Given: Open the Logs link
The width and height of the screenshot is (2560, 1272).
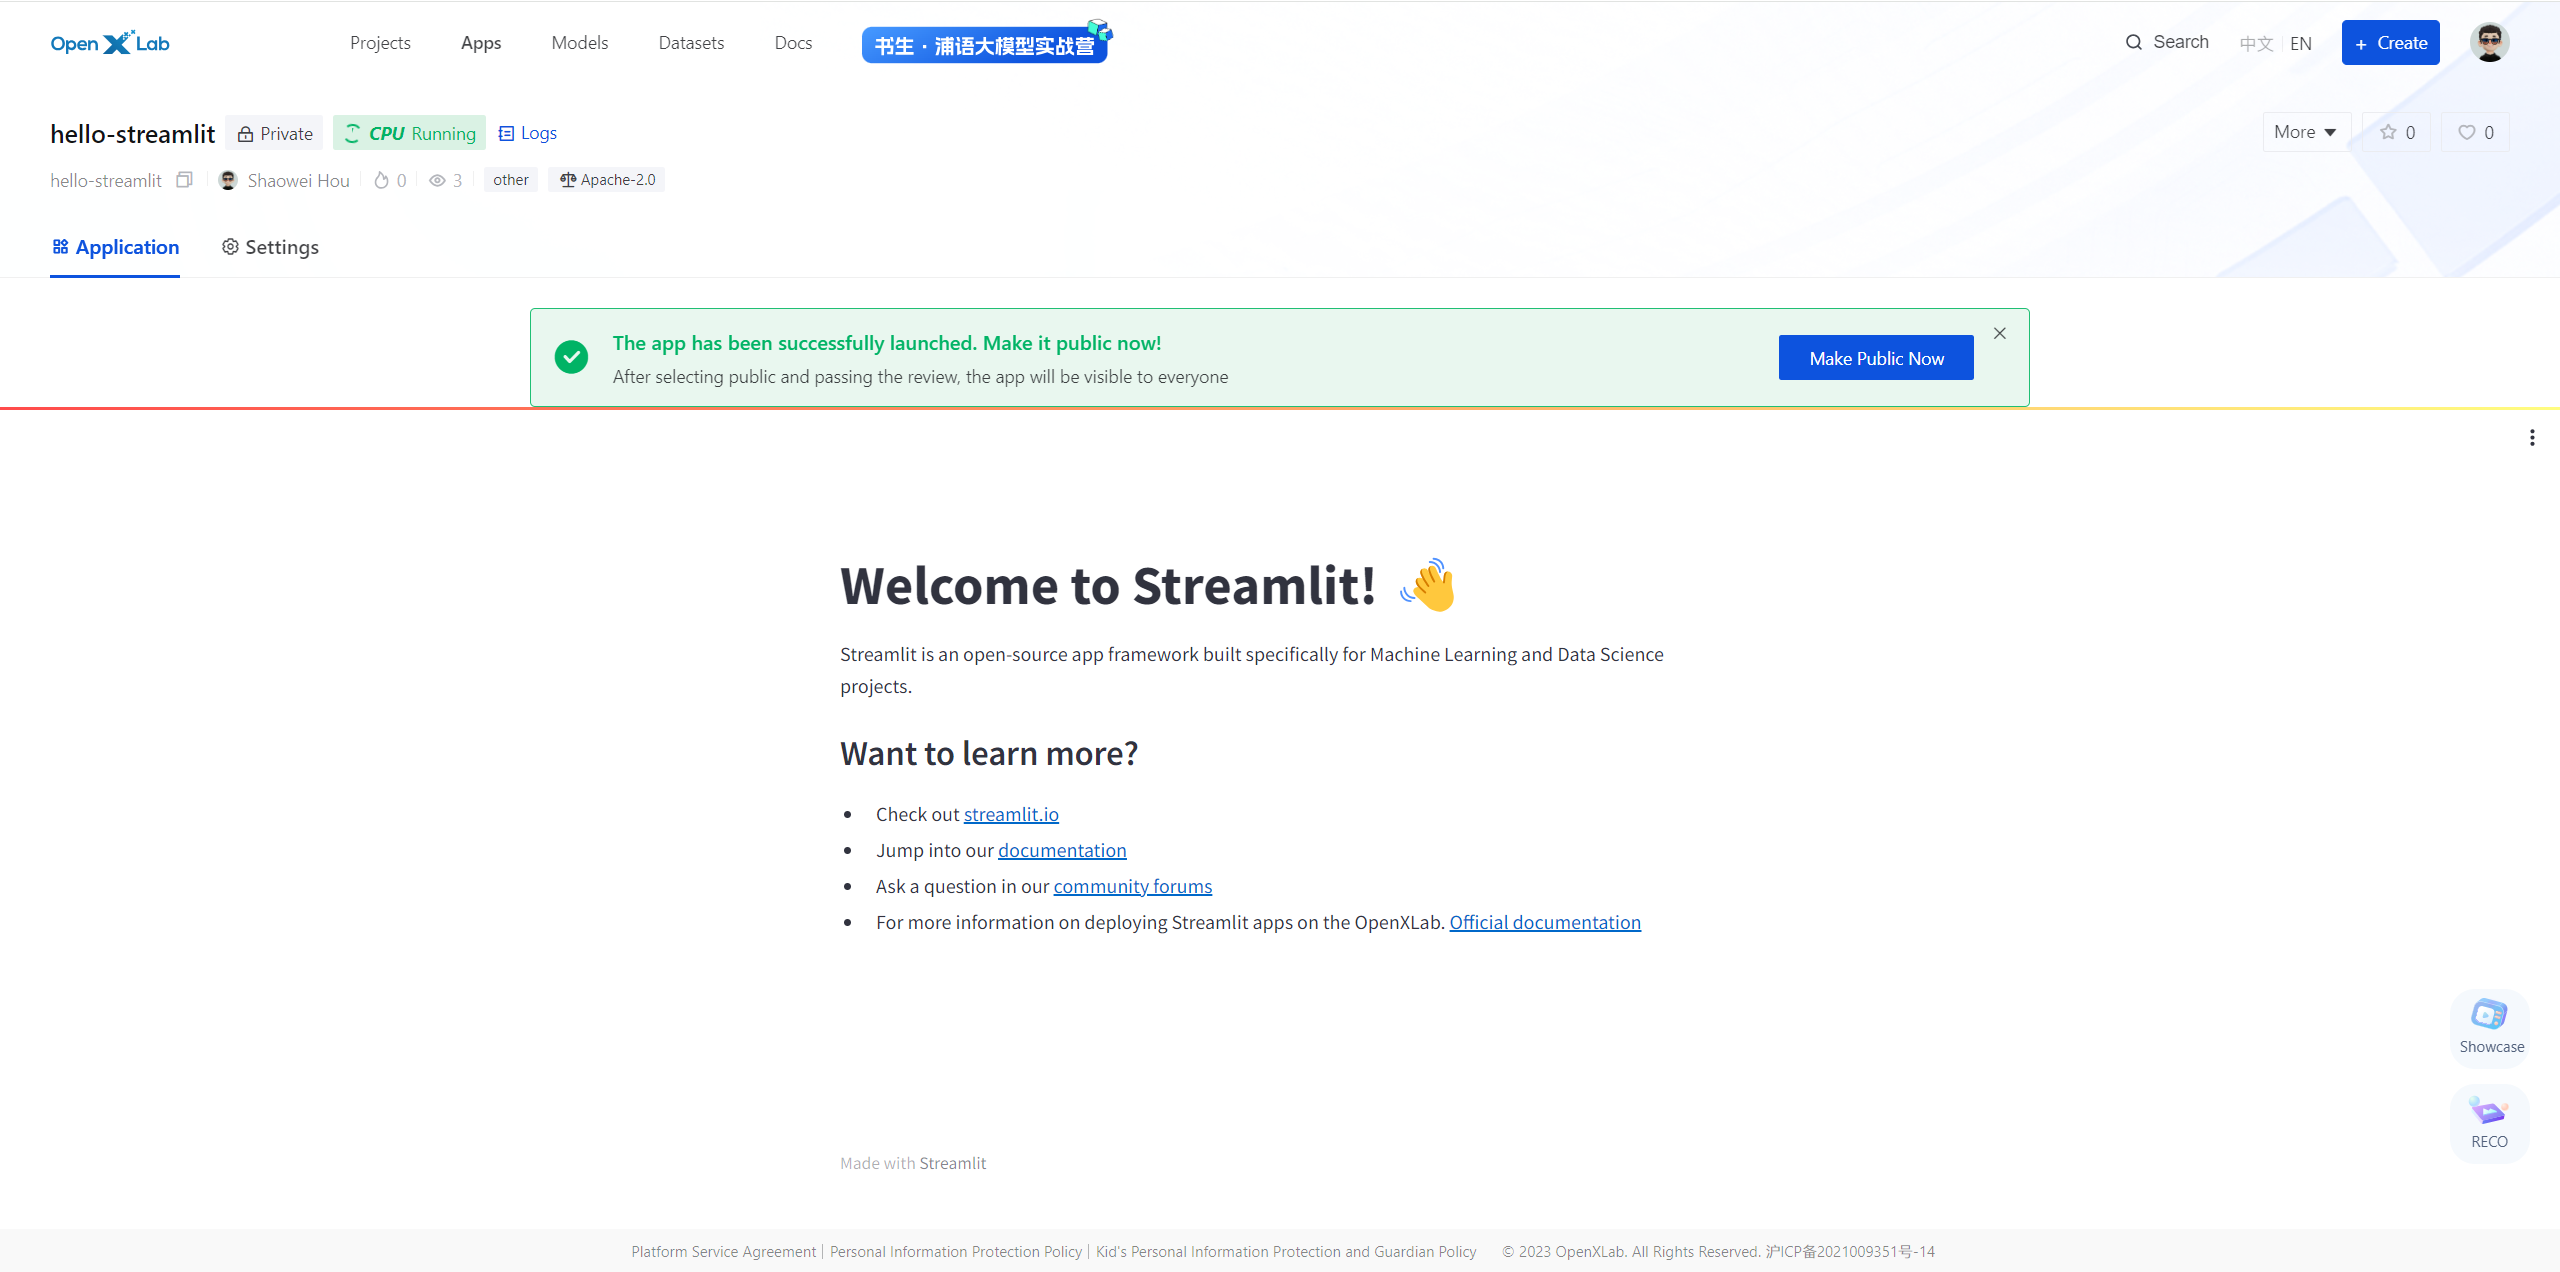Looking at the screenshot, I should [527, 133].
